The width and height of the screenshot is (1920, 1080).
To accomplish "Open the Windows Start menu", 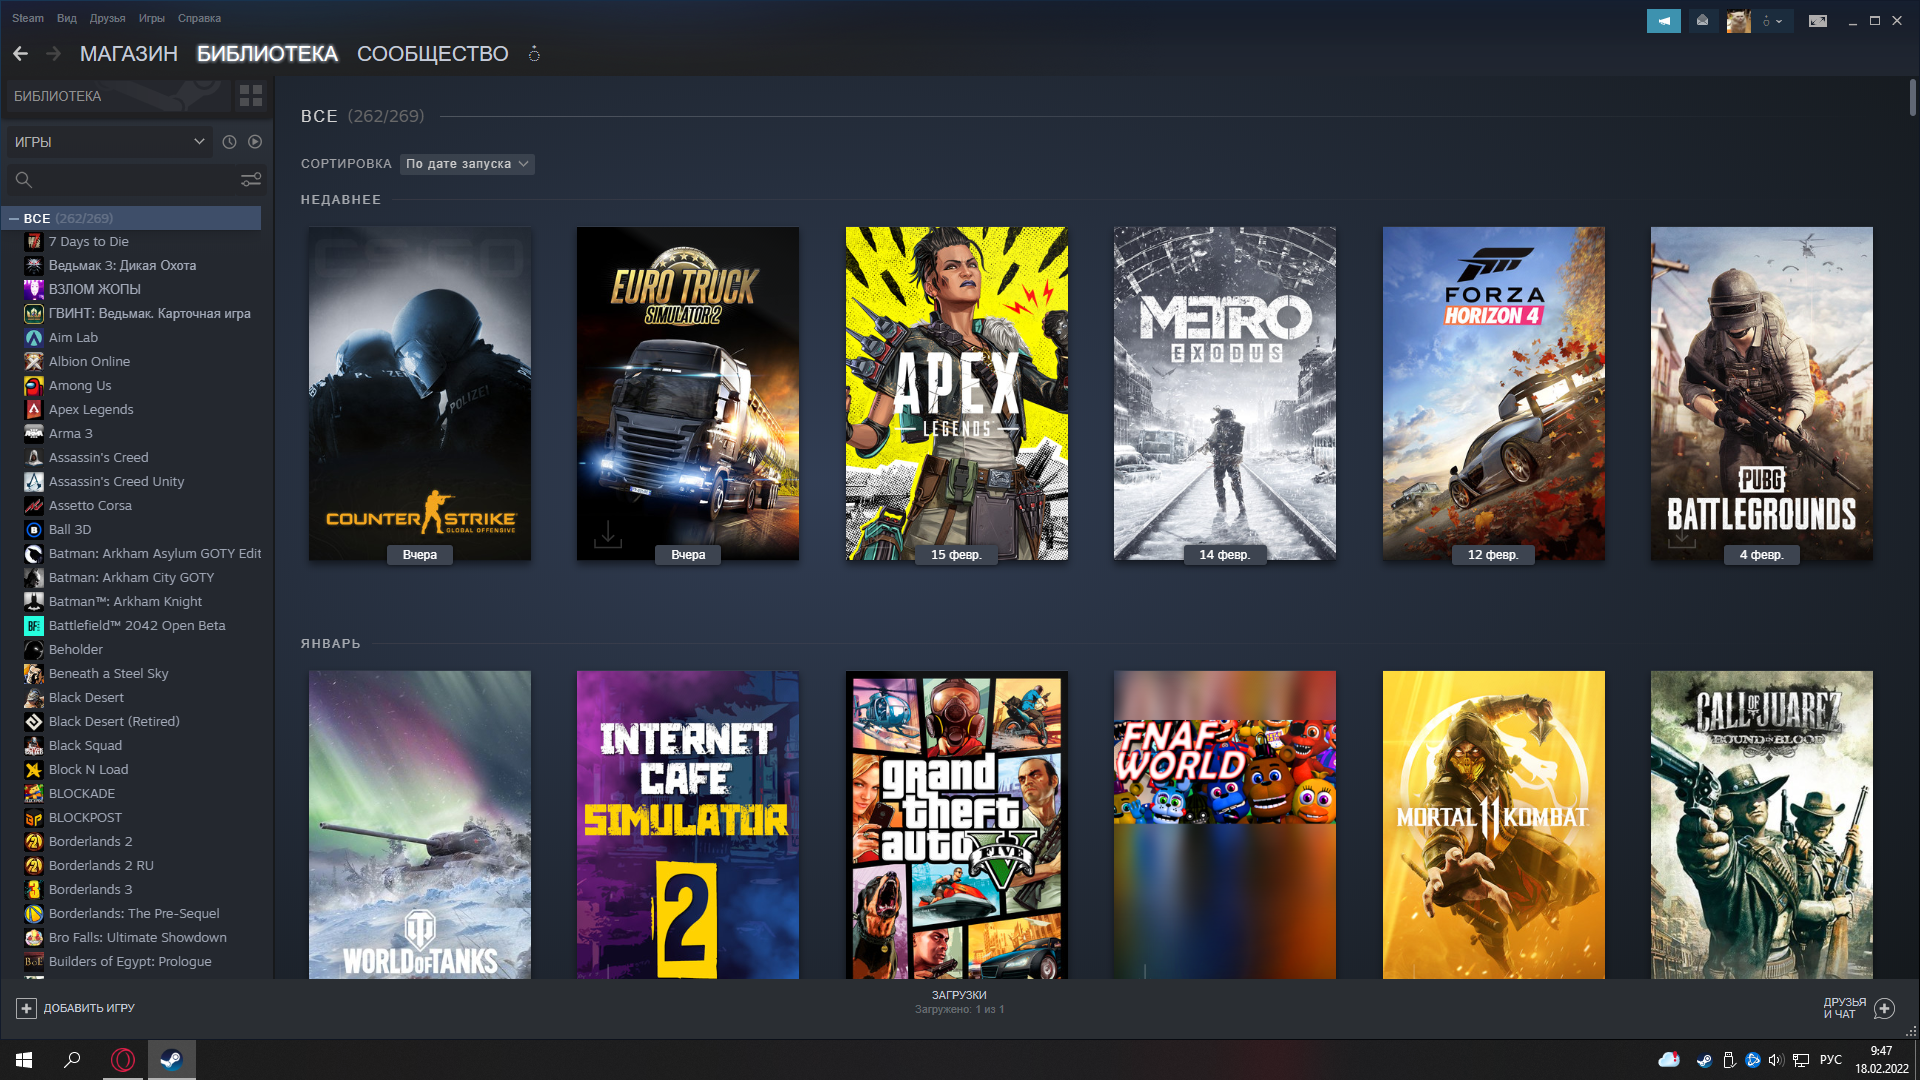I will tap(24, 1060).
